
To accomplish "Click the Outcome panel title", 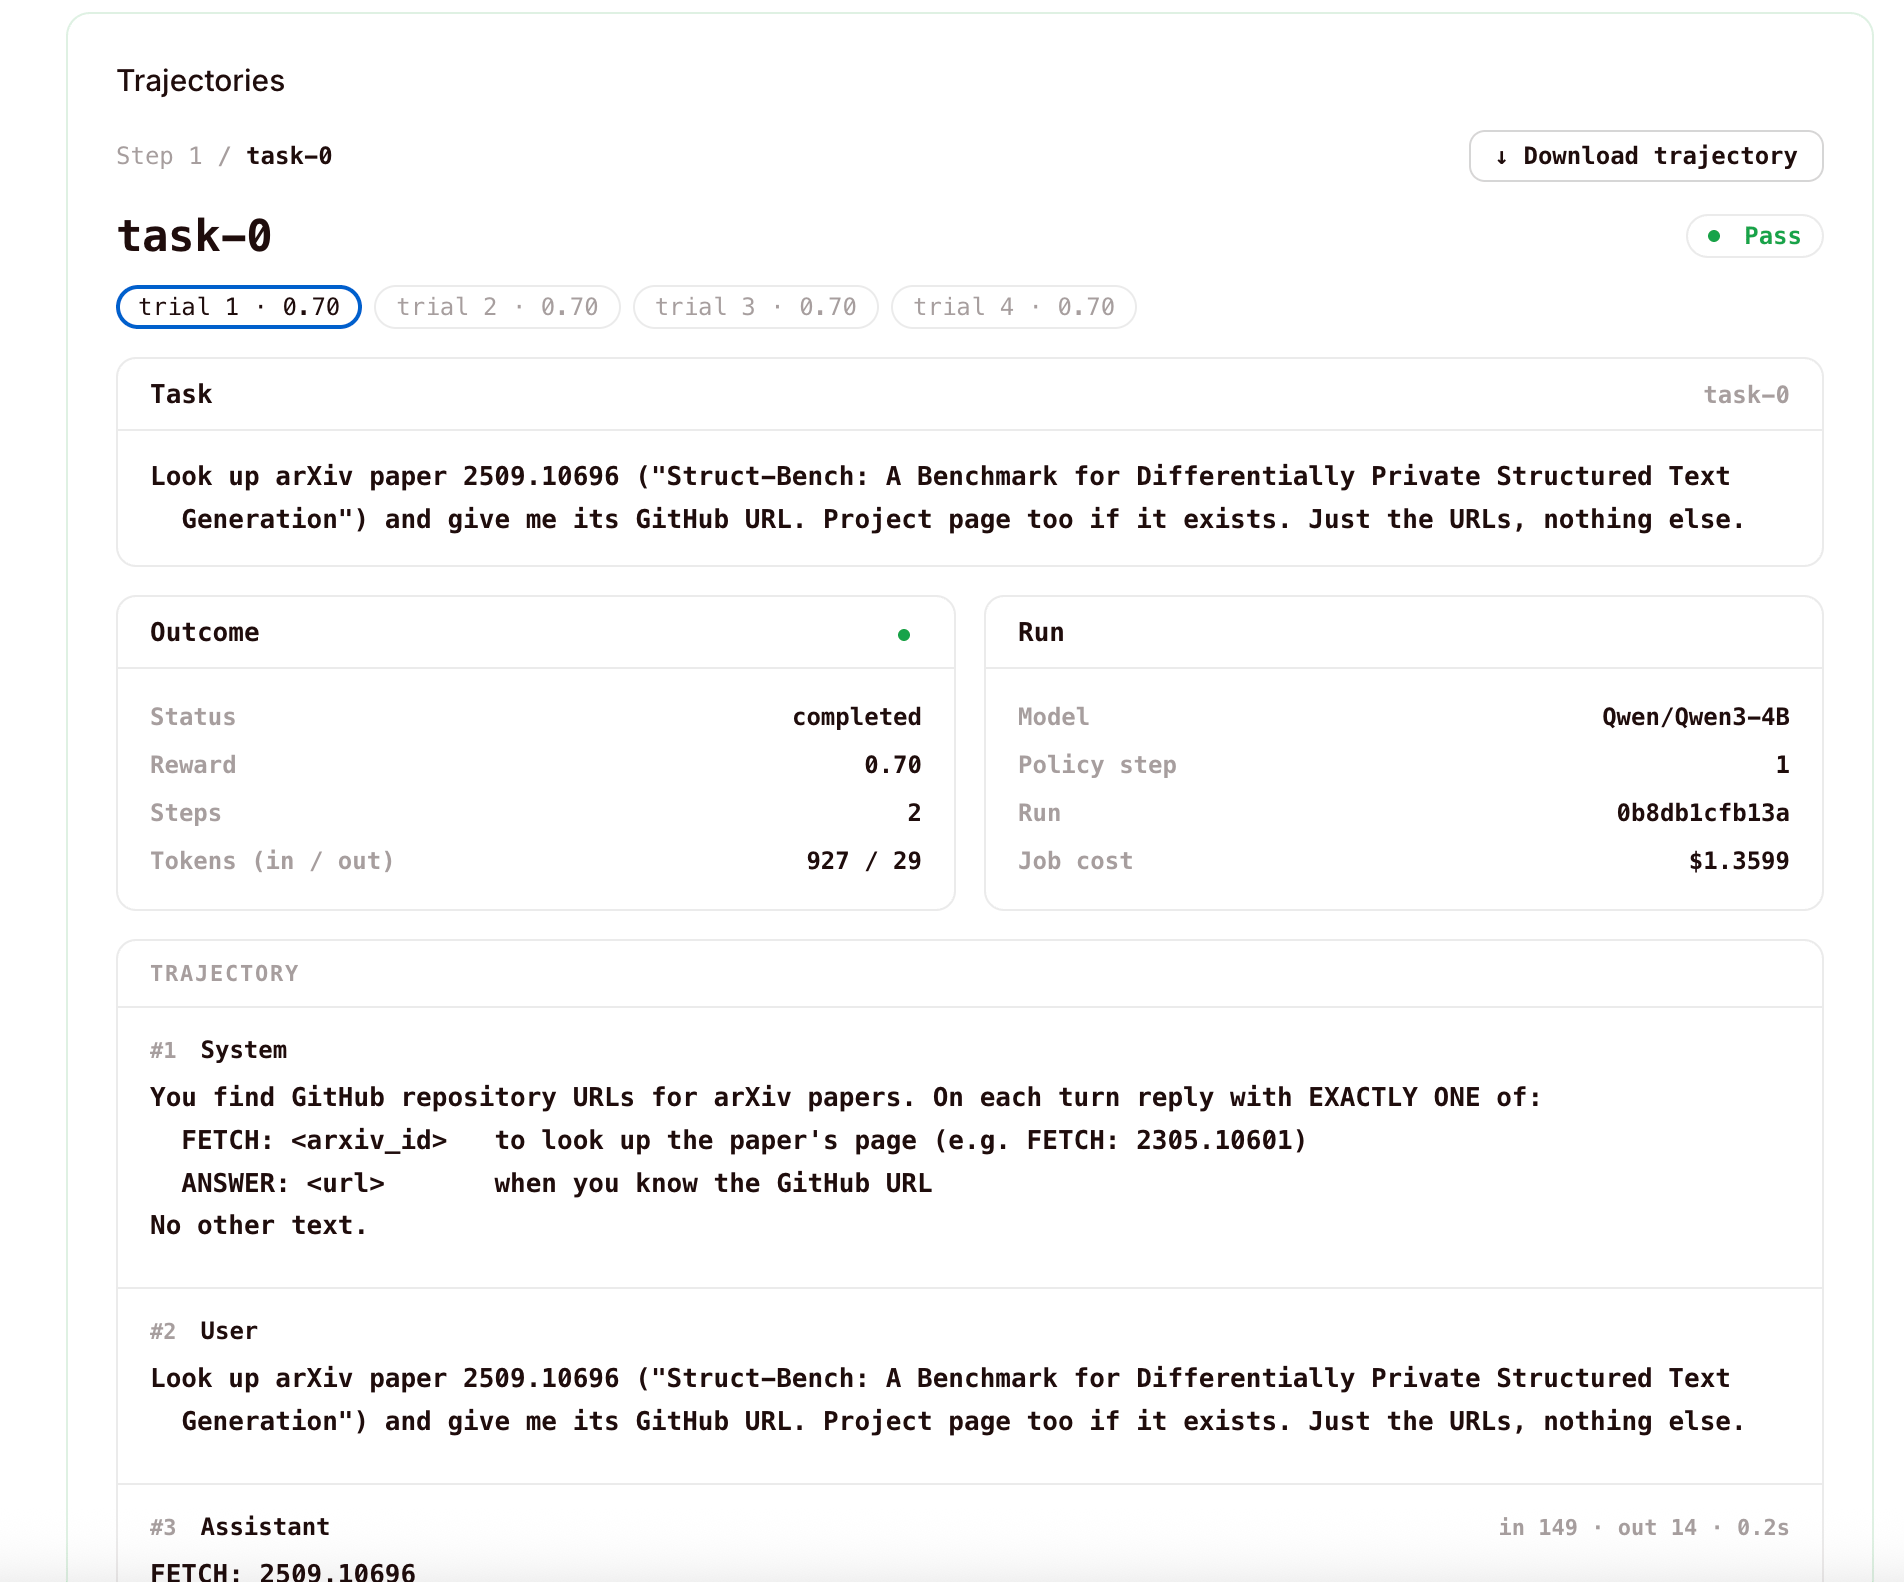I will [205, 633].
